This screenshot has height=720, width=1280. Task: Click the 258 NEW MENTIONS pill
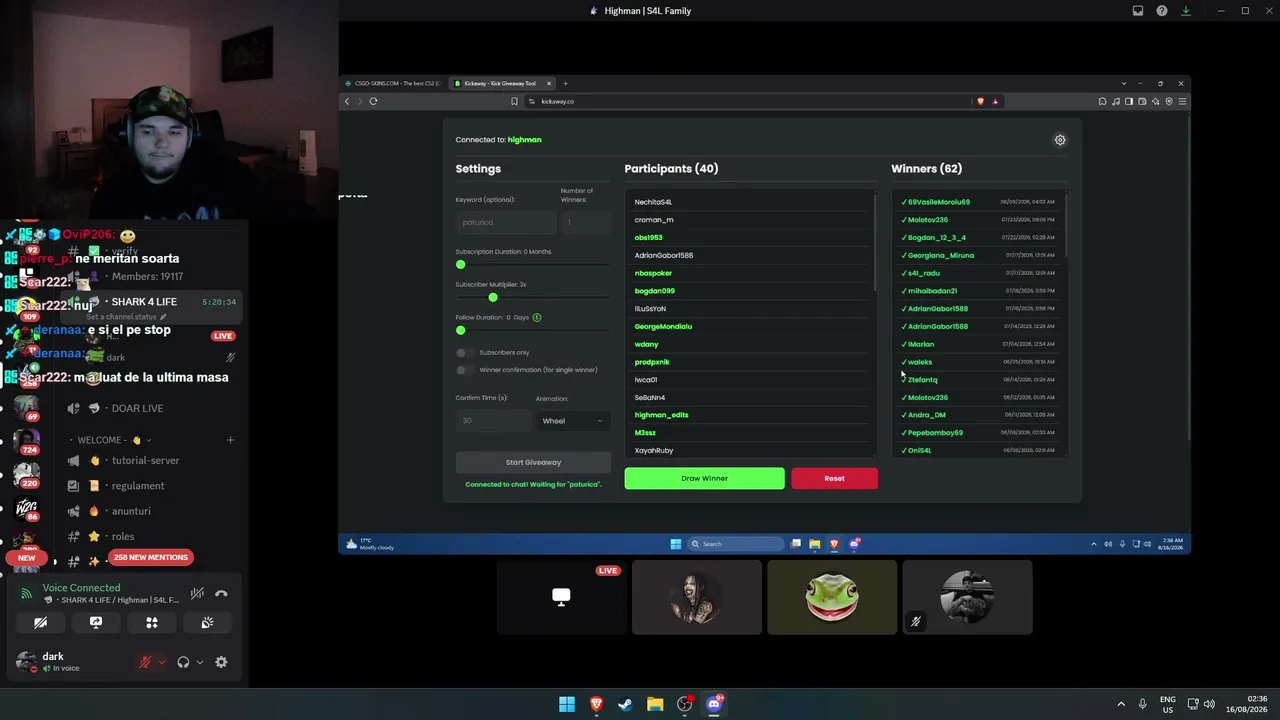coord(150,557)
